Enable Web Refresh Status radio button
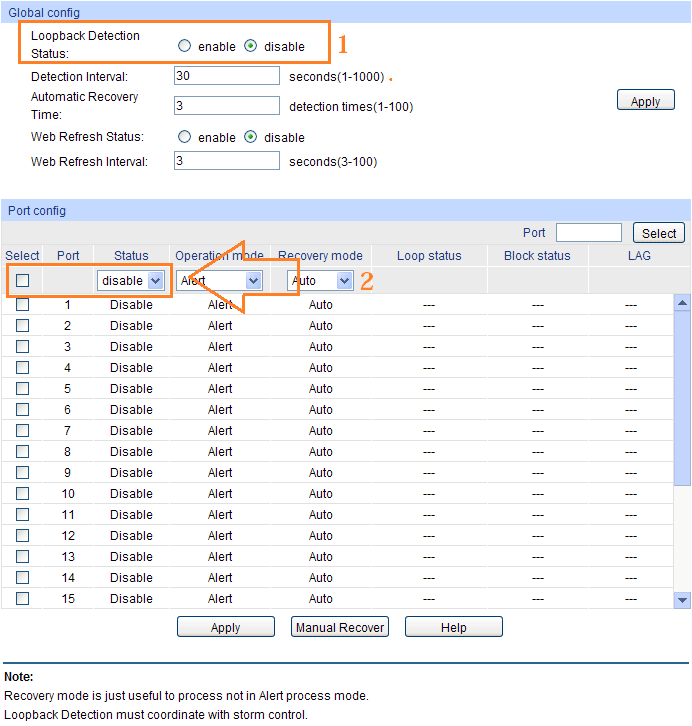692x726 pixels. pos(184,137)
